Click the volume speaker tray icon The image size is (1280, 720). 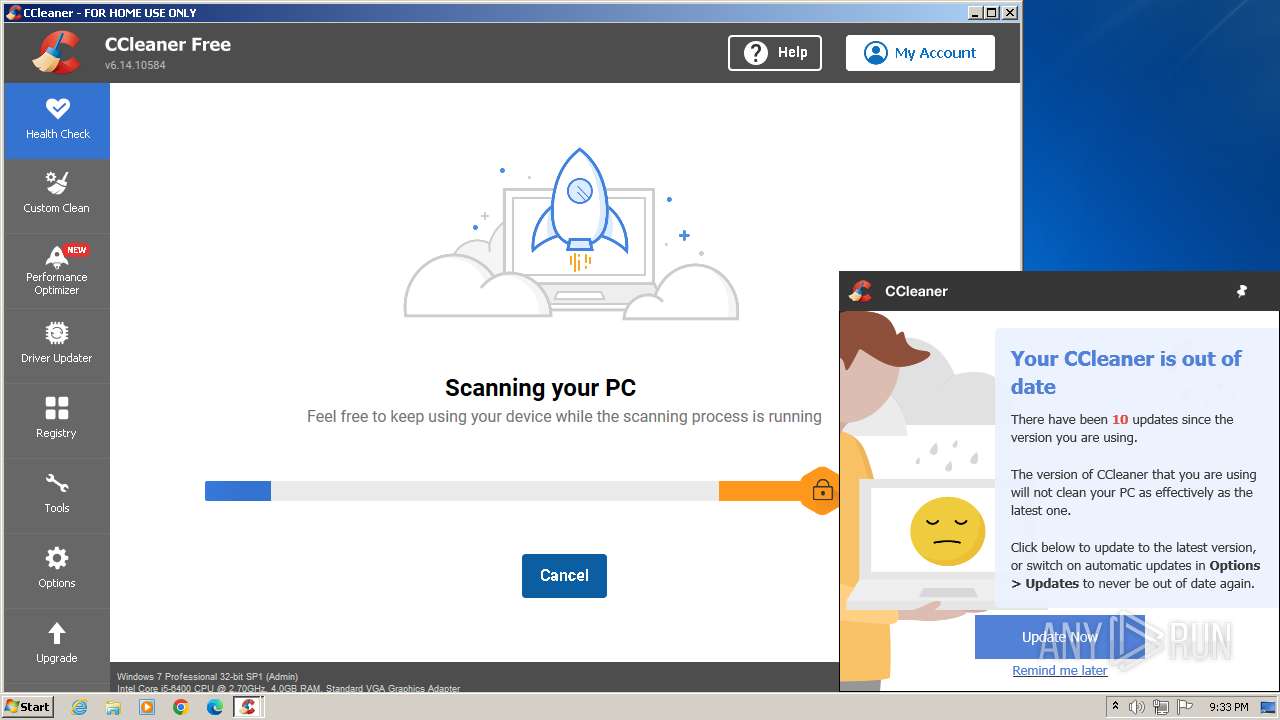[1137, 707]
